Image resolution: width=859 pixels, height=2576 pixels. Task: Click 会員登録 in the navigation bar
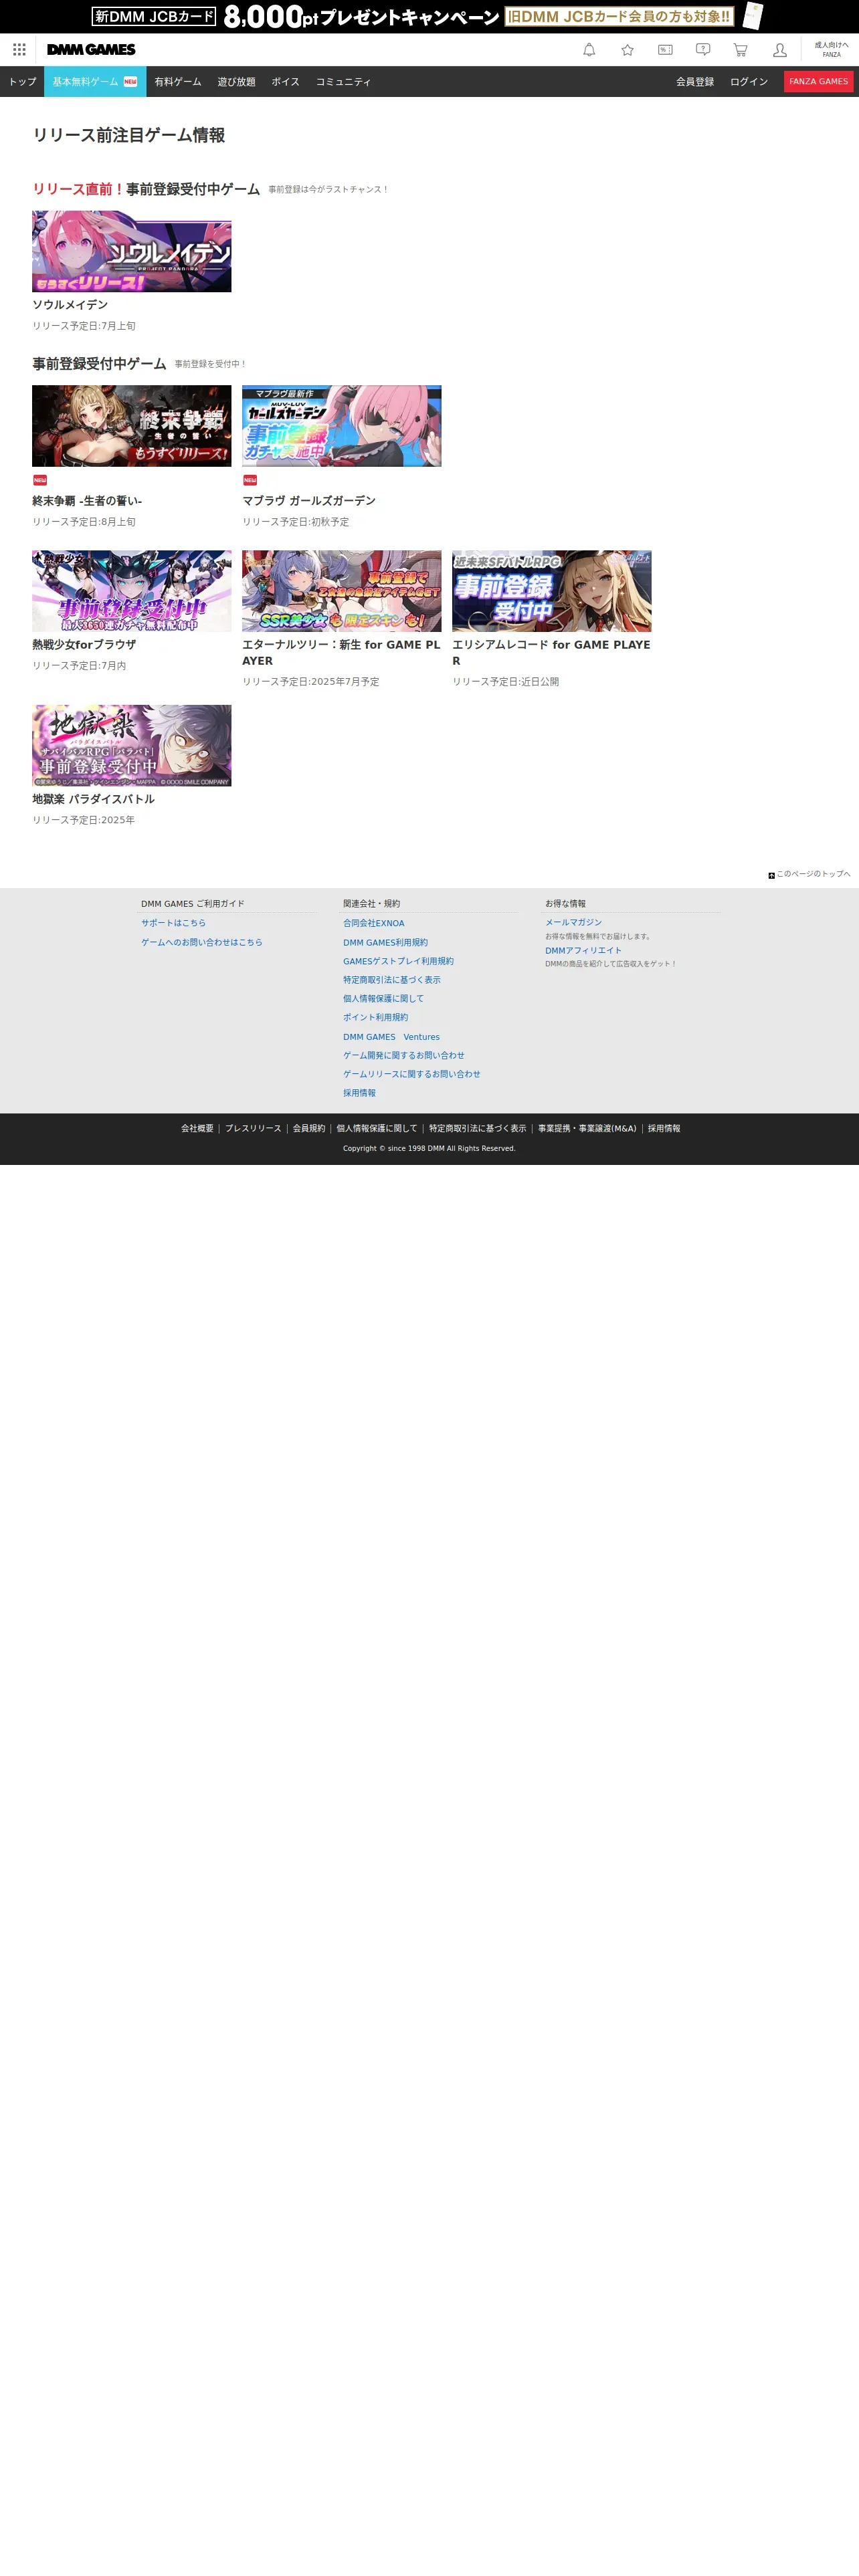[x=695, y=82]
